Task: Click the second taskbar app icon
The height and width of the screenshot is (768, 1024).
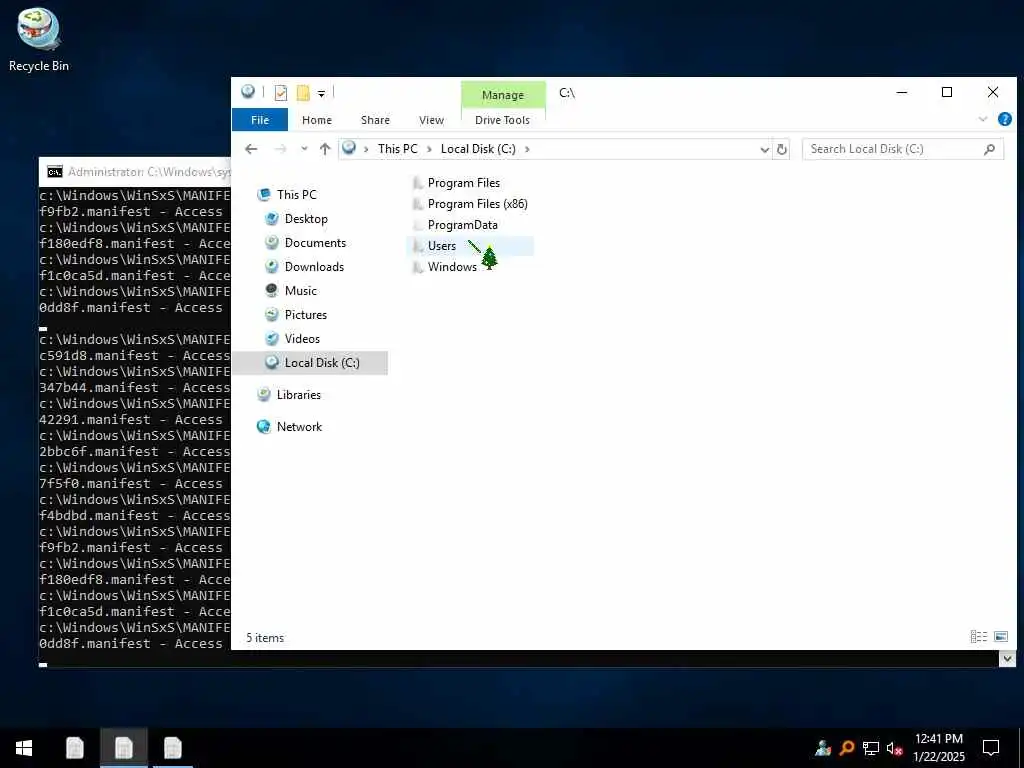Action: [124, 748]
